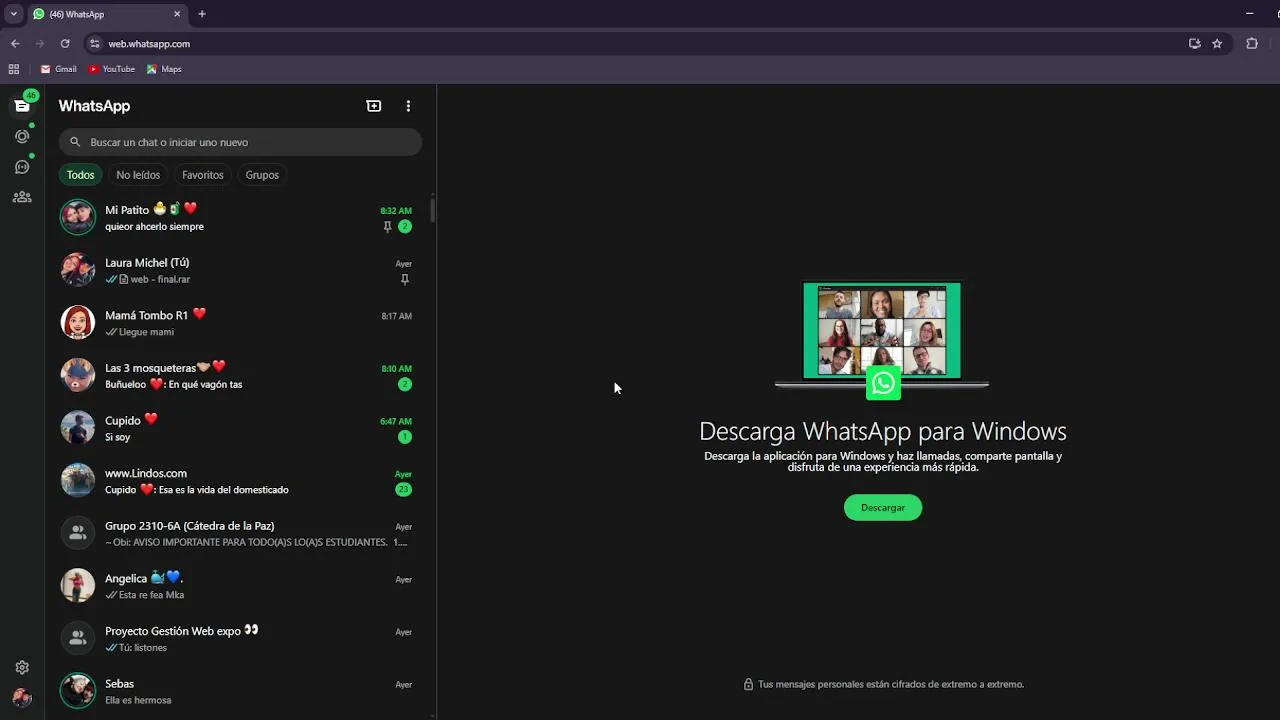This screenshot has width=1280, height=720.
Task: Open the tab search dropdown arrow
Action: [14, 14]
